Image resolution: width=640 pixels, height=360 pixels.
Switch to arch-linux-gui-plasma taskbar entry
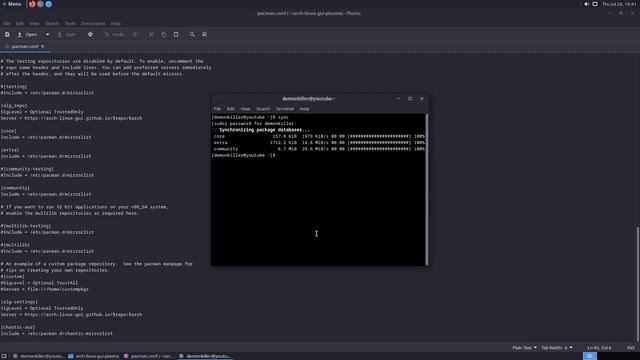tap(93, 356)
